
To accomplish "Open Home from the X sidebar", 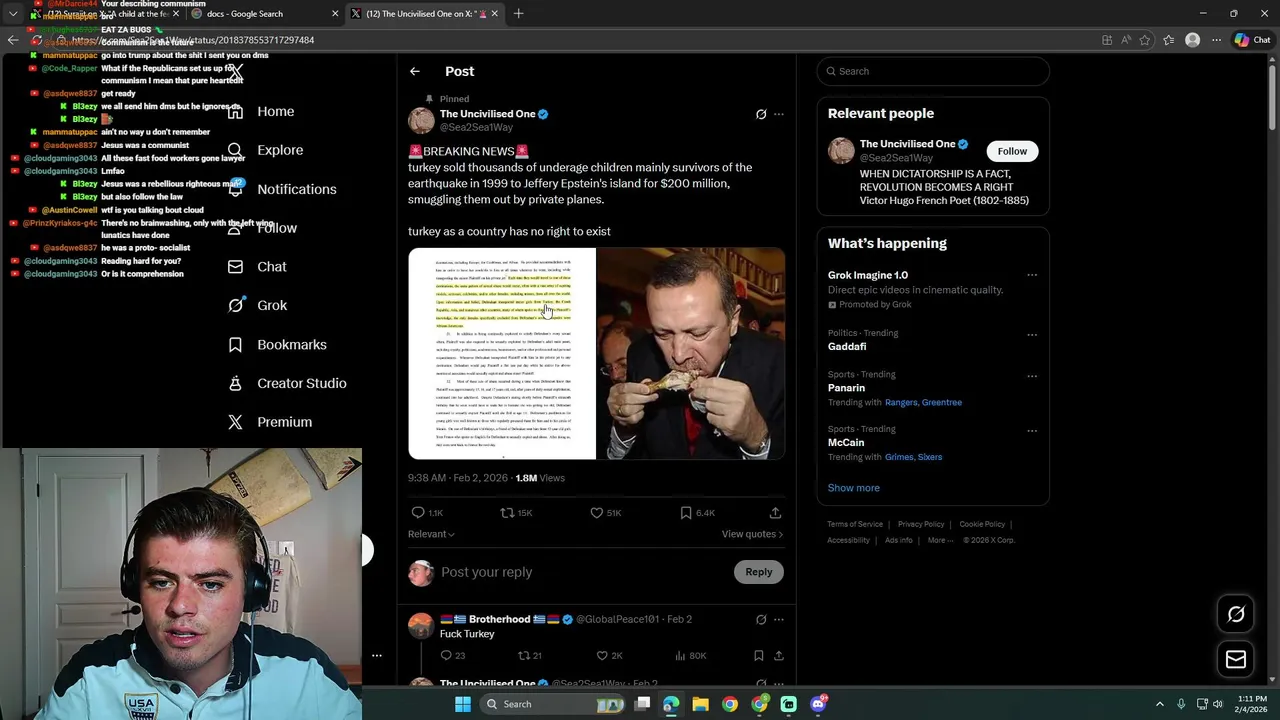I will pos(261,111).
